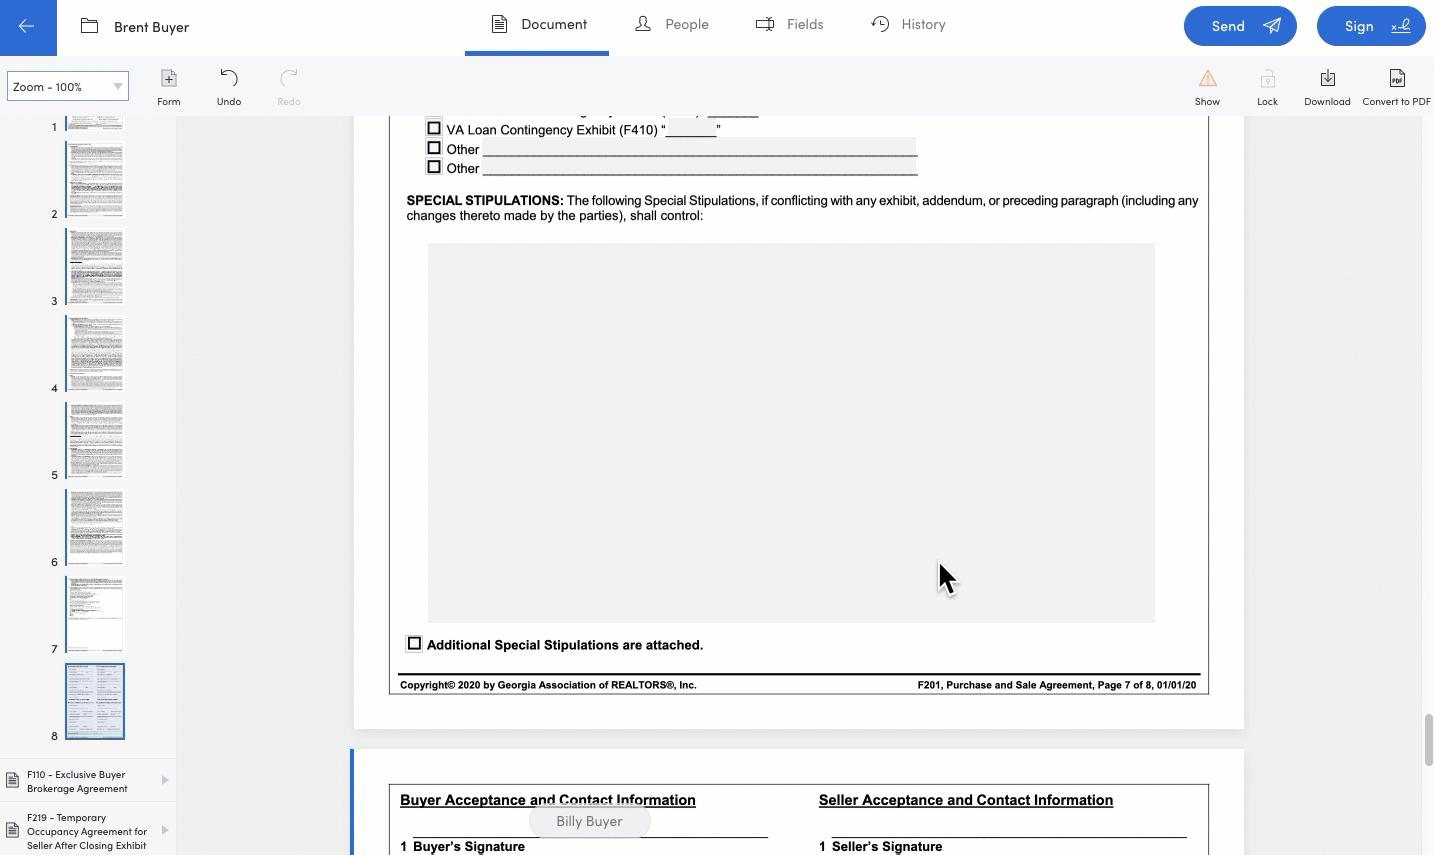
Task: Click the vertical document scrollbar handle
Action: 1429,740
